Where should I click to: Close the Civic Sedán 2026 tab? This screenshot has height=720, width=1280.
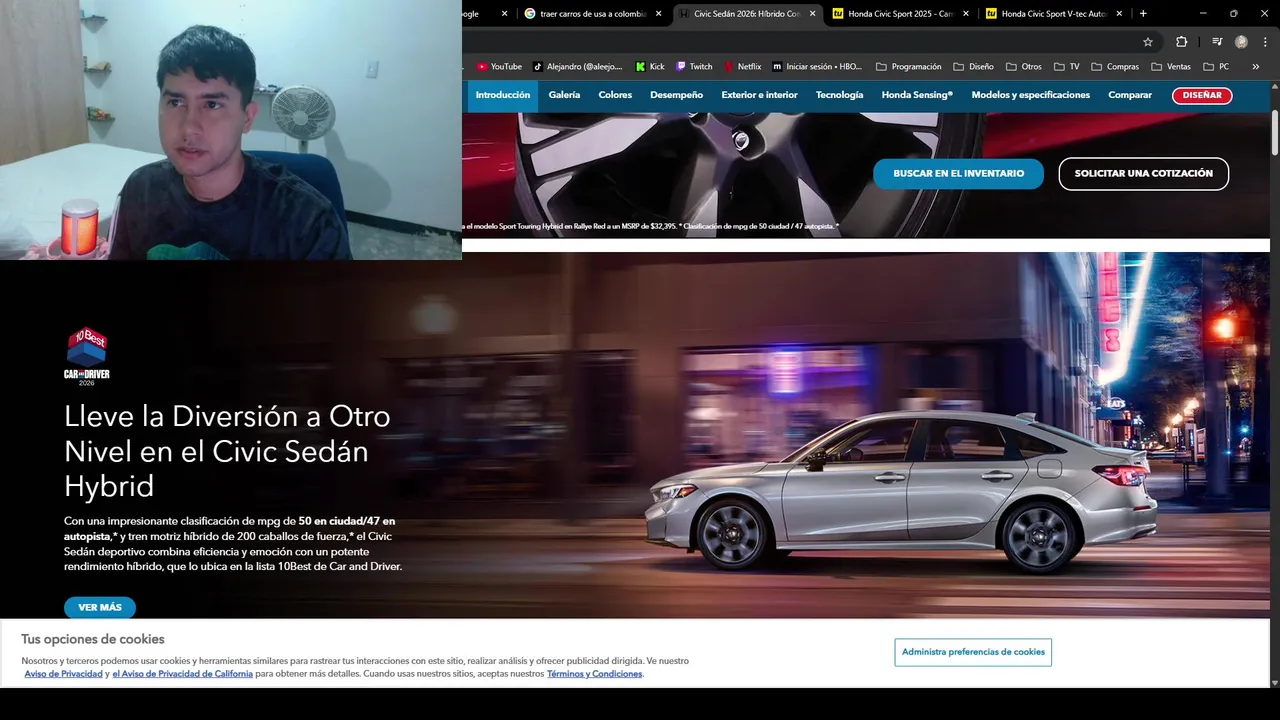(812, 14)
